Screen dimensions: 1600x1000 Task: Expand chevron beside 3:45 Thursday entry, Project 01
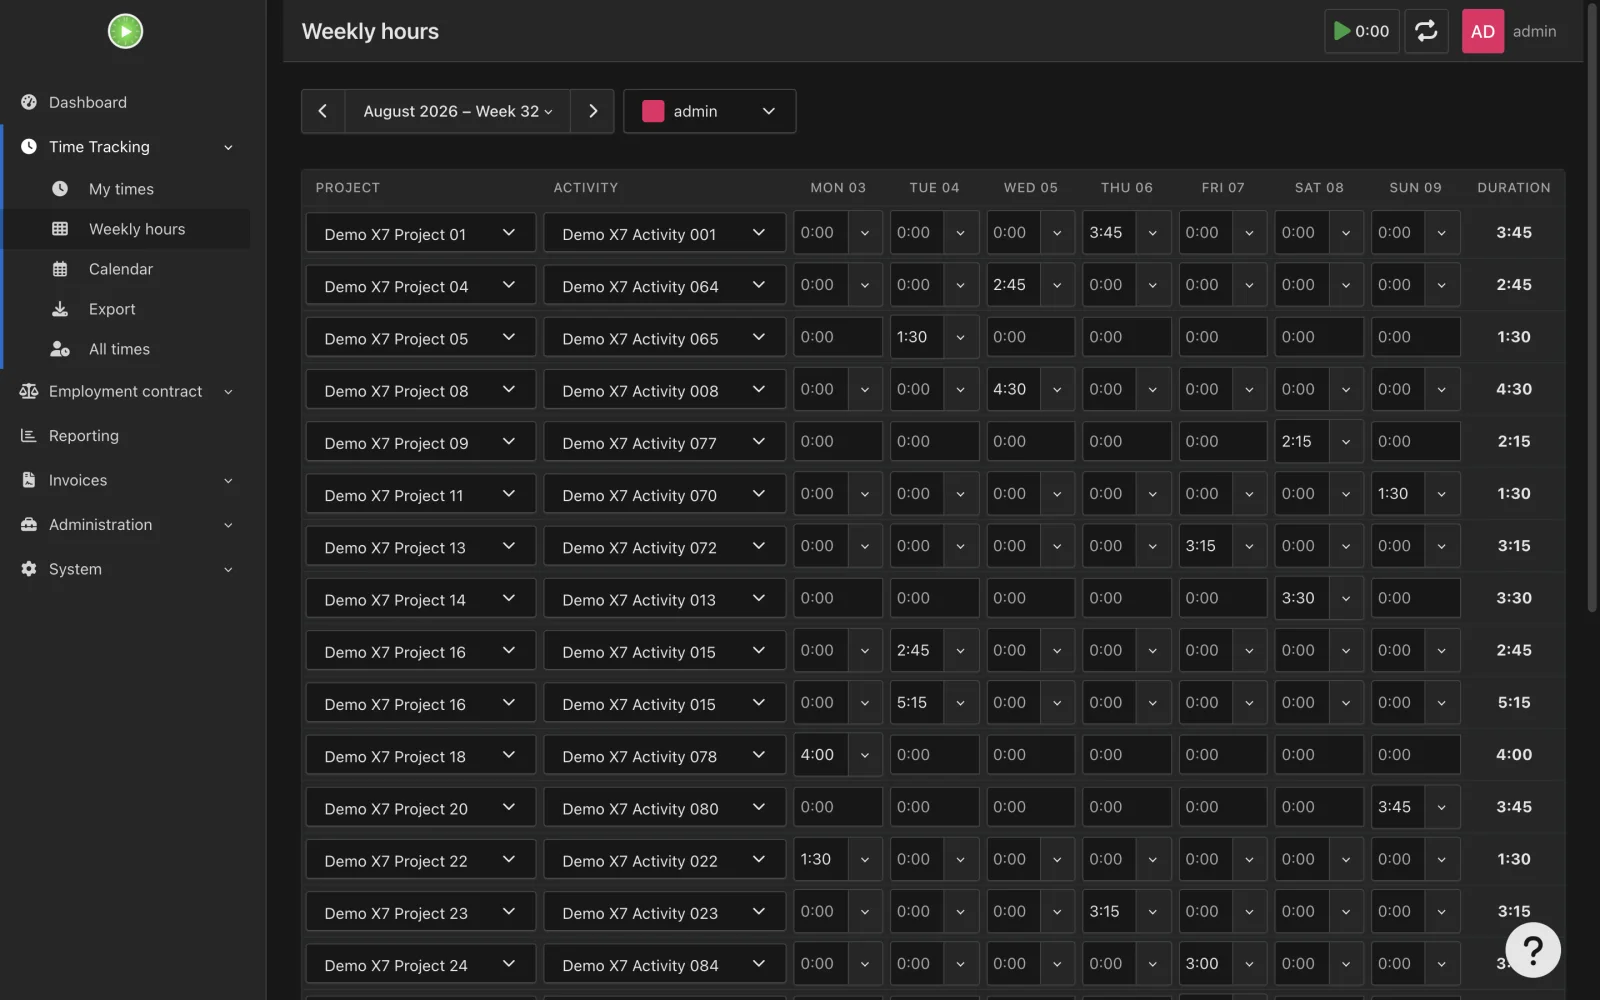click(1153, 233)
